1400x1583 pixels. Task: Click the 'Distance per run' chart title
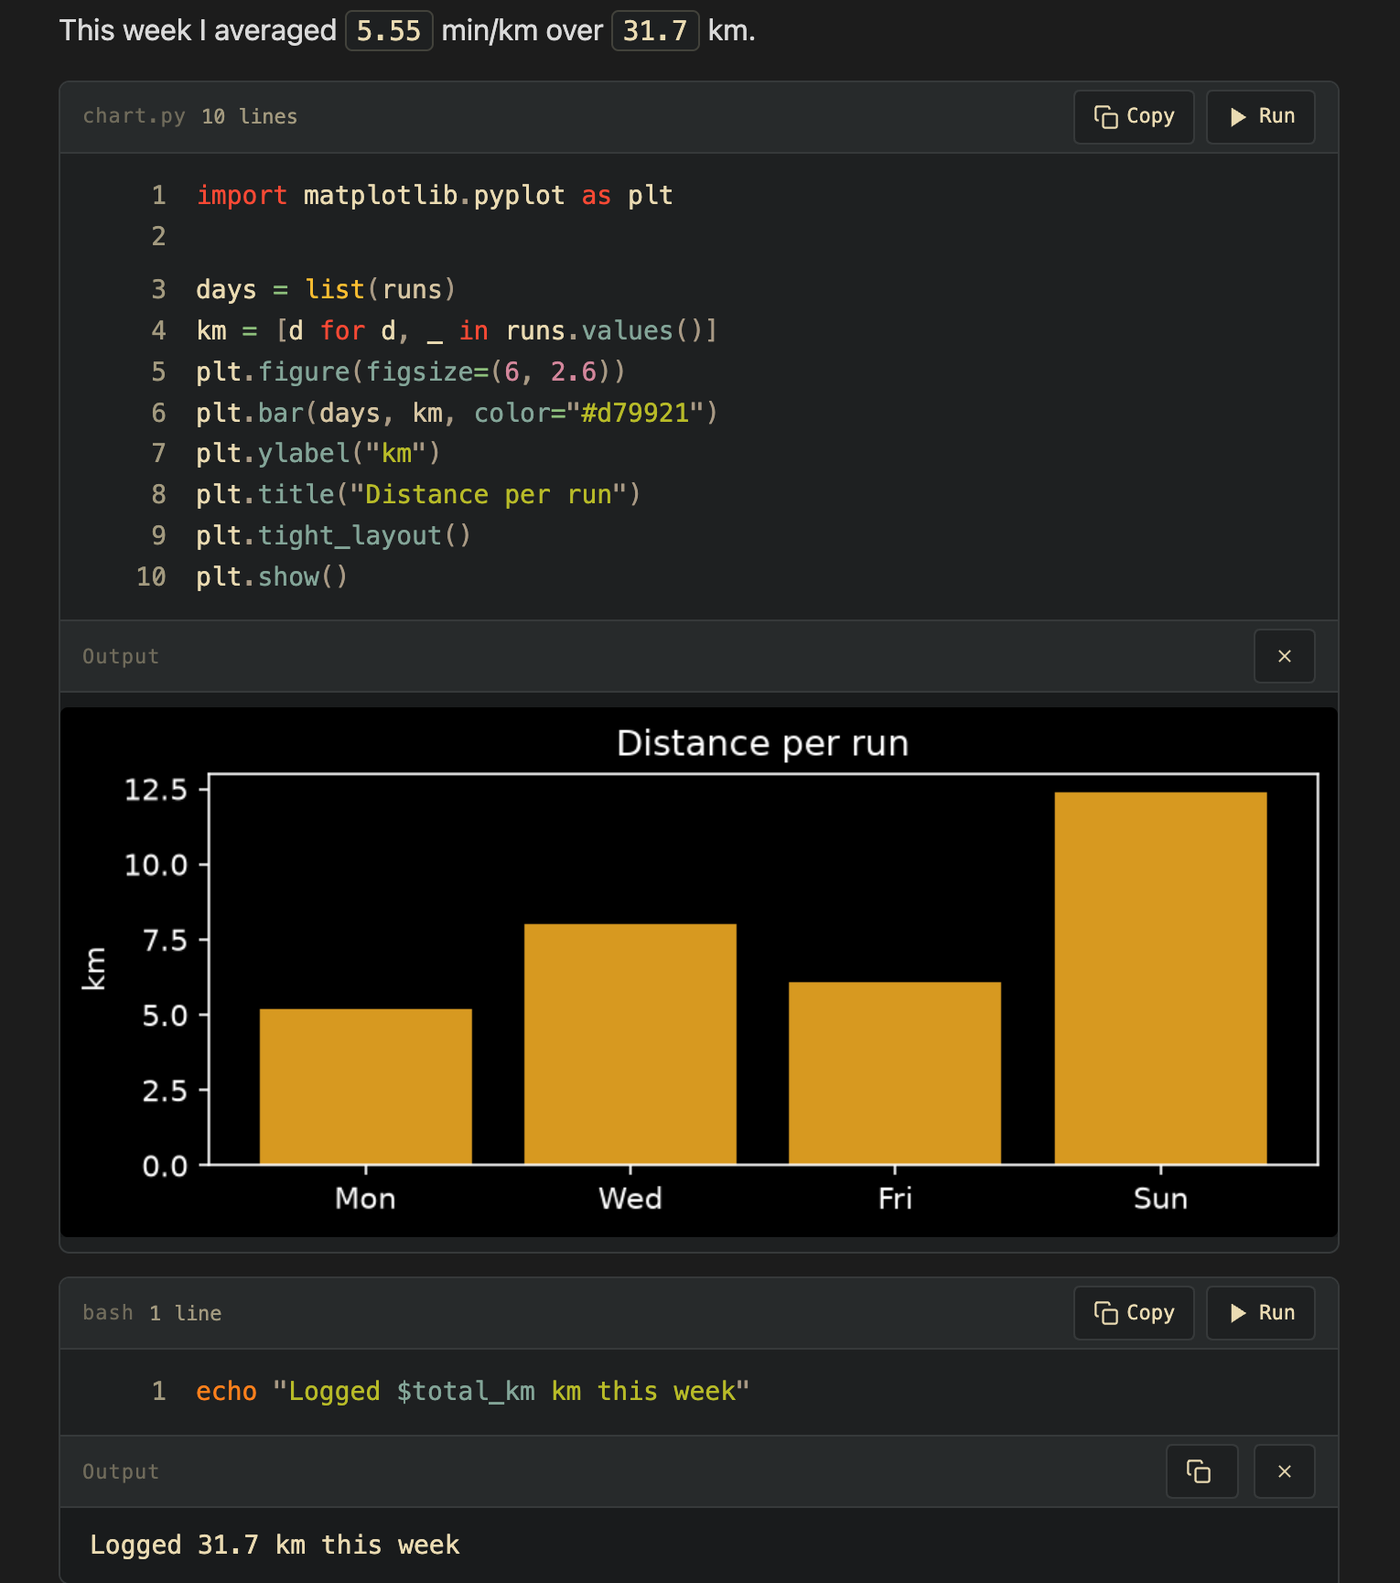click(762, 743)
